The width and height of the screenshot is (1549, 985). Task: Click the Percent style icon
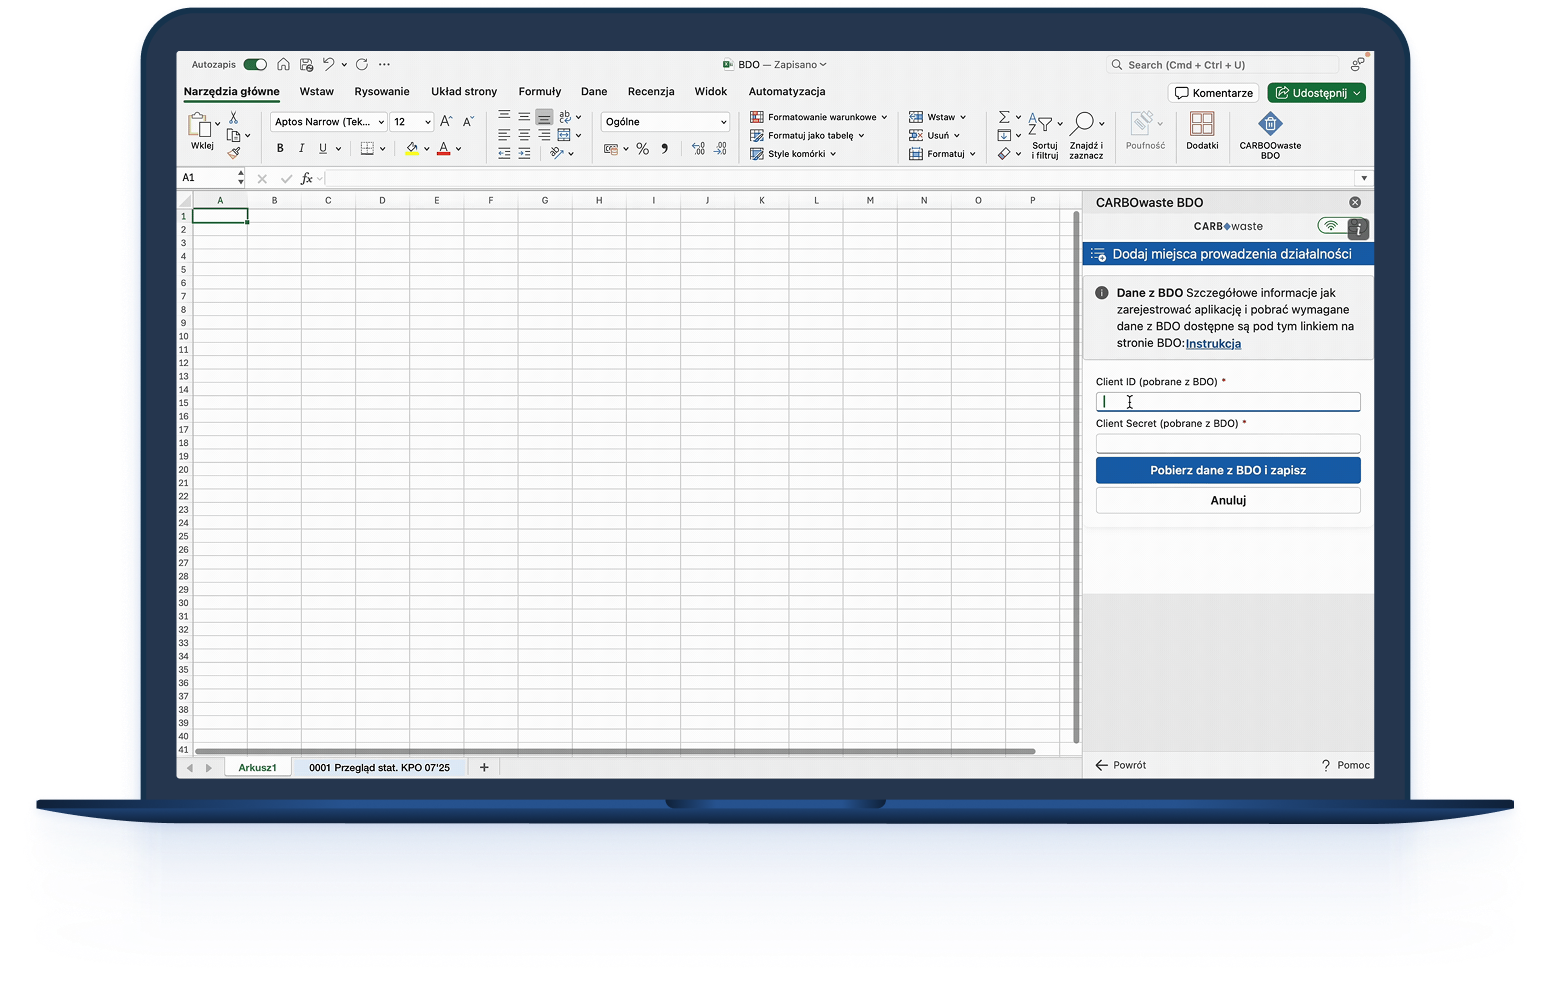tap(642, 149)
